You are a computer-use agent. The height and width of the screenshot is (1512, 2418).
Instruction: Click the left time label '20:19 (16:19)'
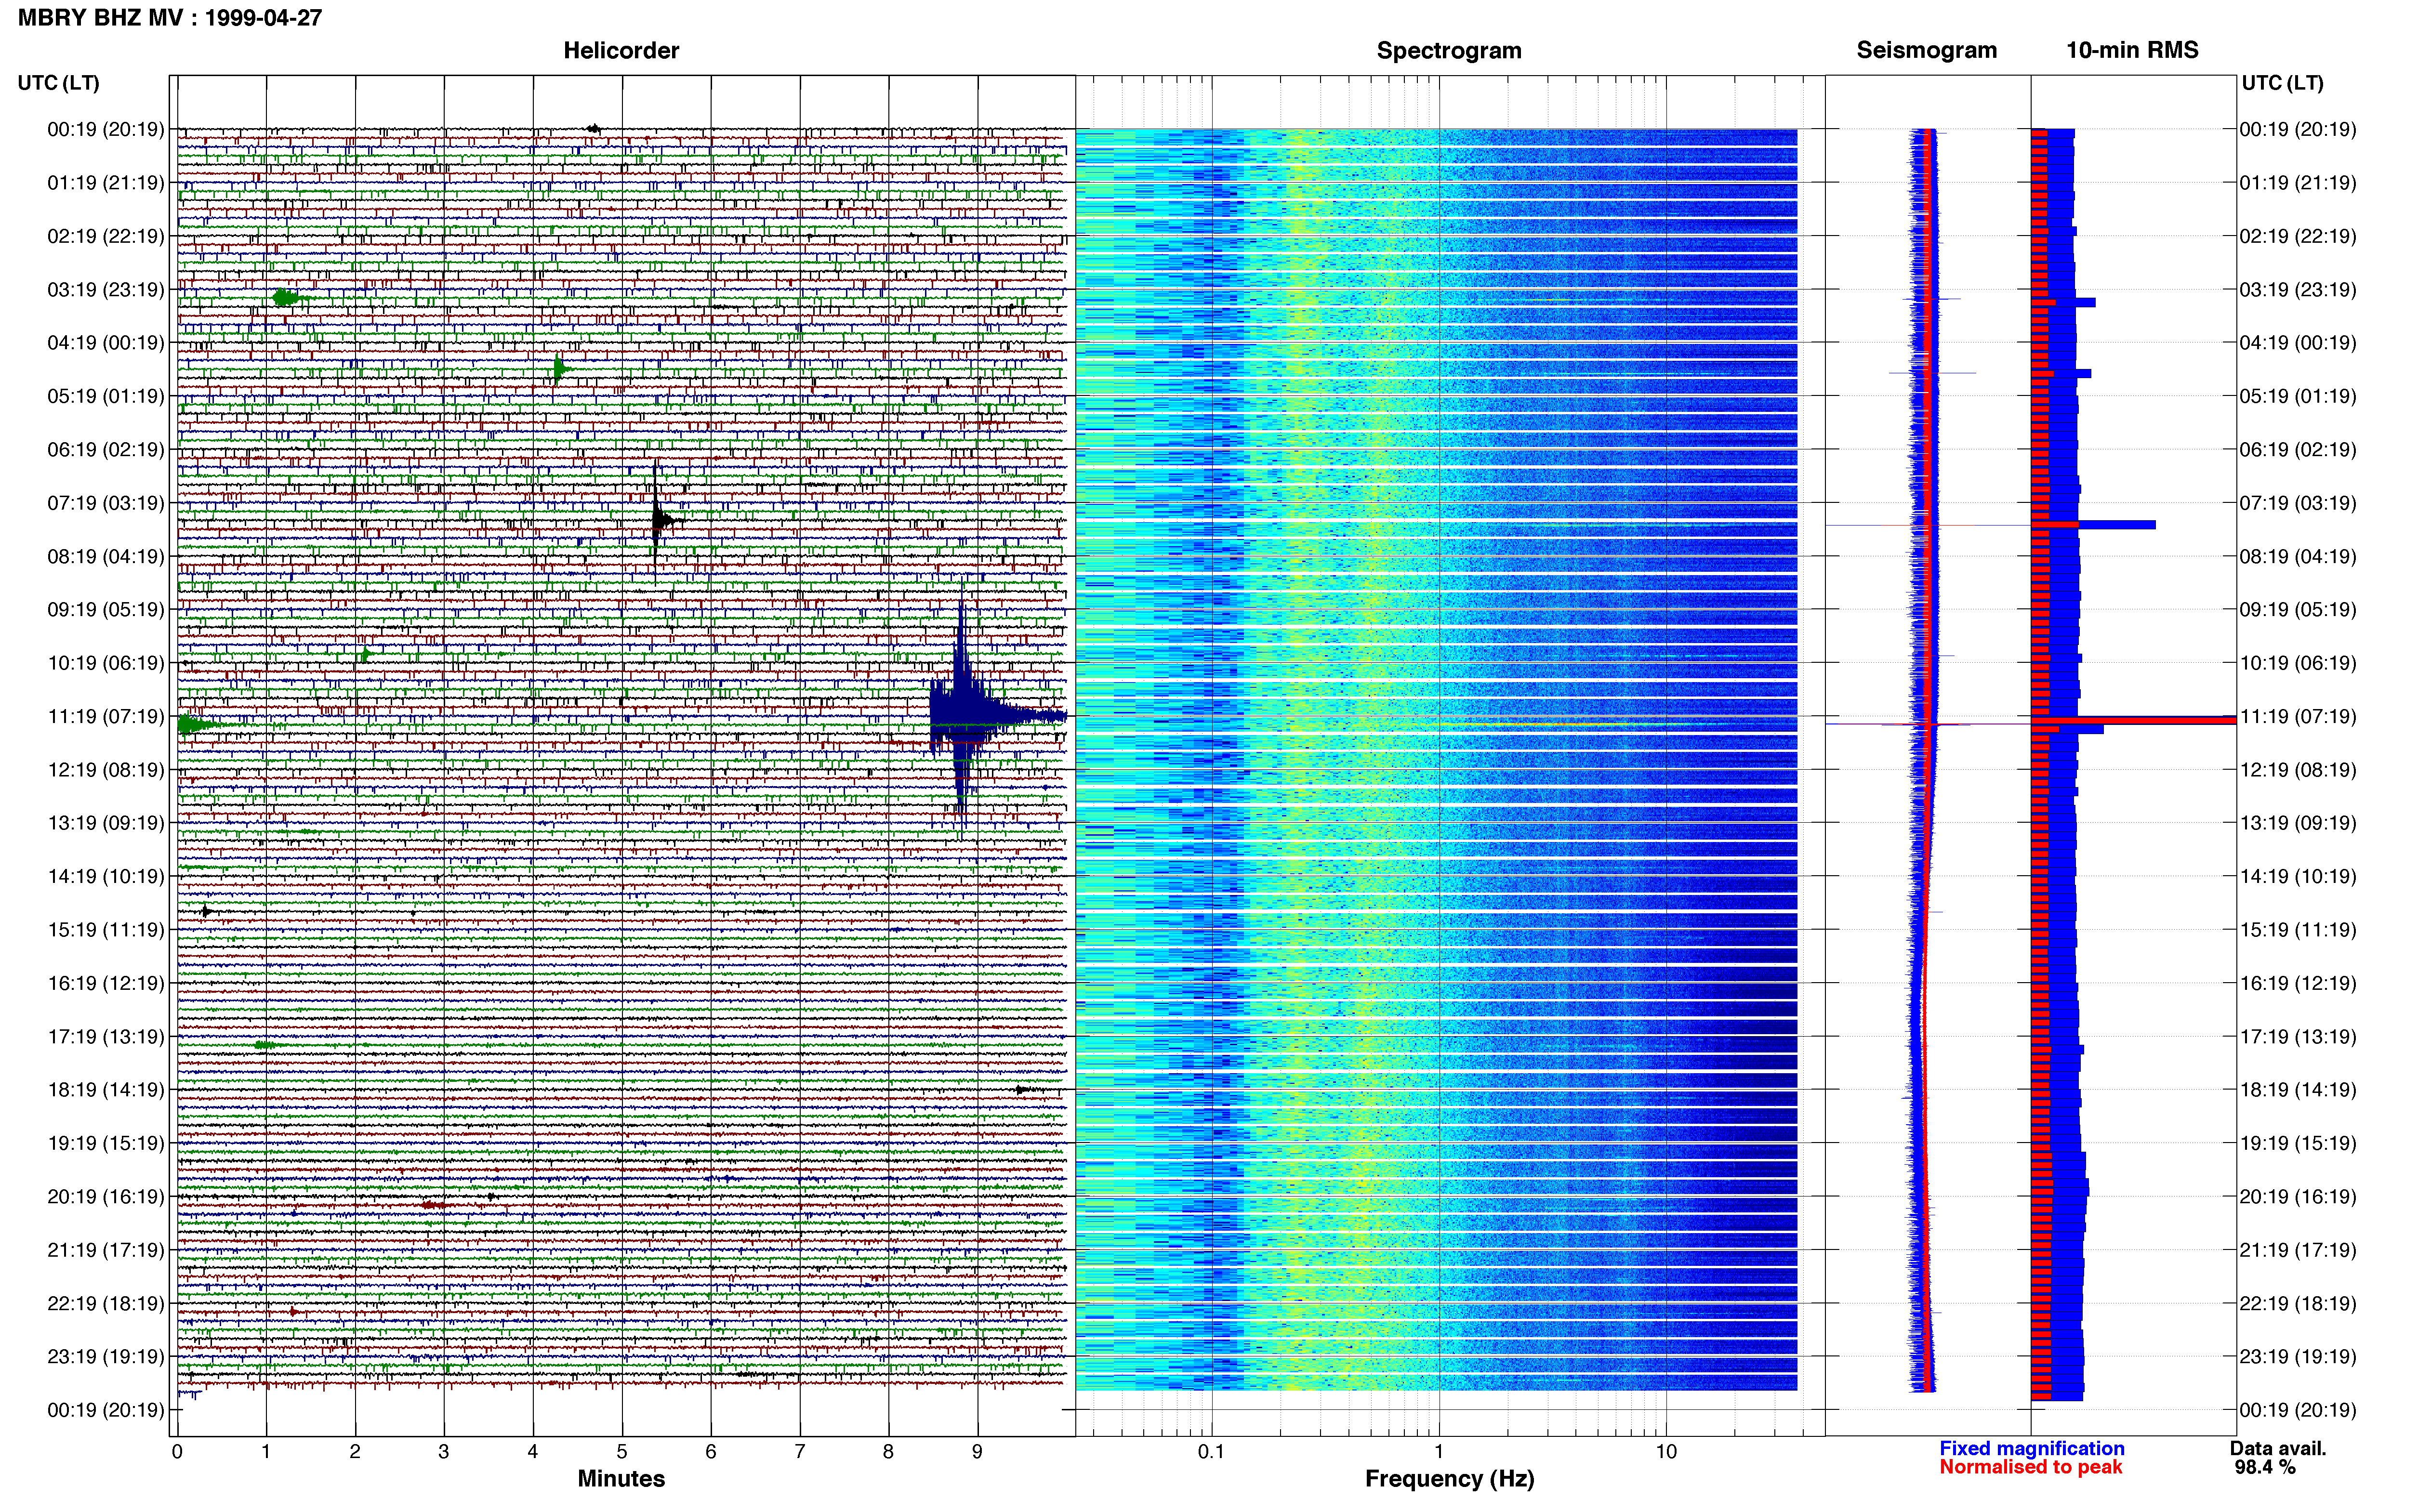coord(106,1197)
